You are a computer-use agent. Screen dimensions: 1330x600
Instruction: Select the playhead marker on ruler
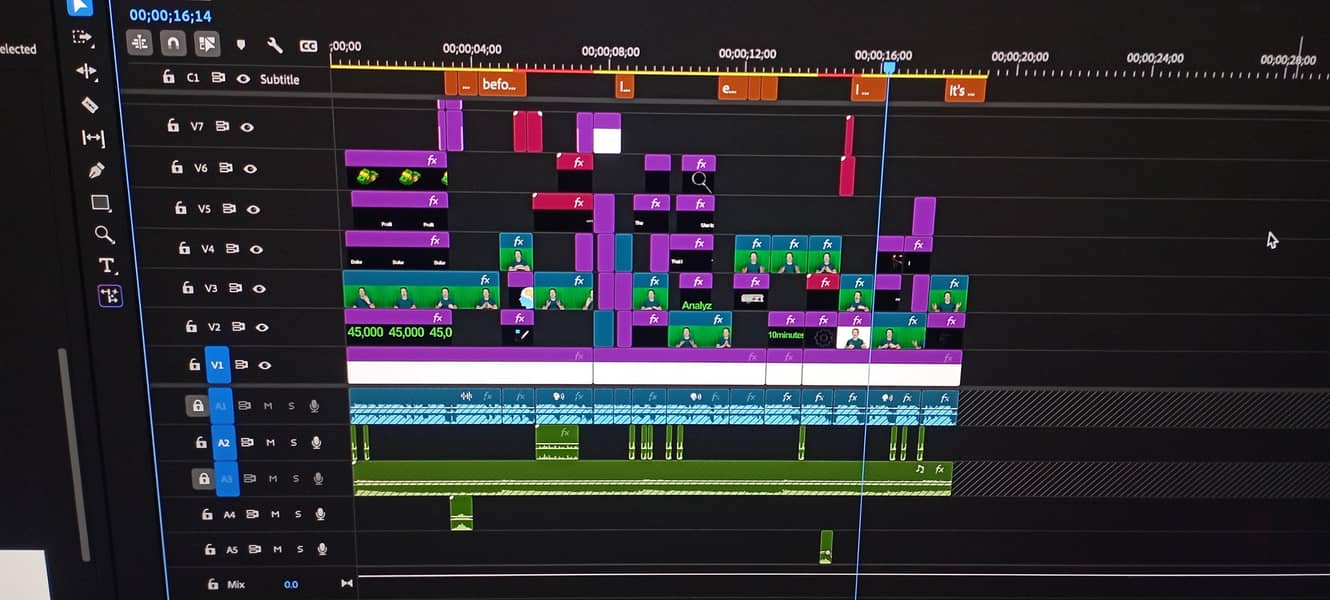pyautogui.click(x=888, y=67)
